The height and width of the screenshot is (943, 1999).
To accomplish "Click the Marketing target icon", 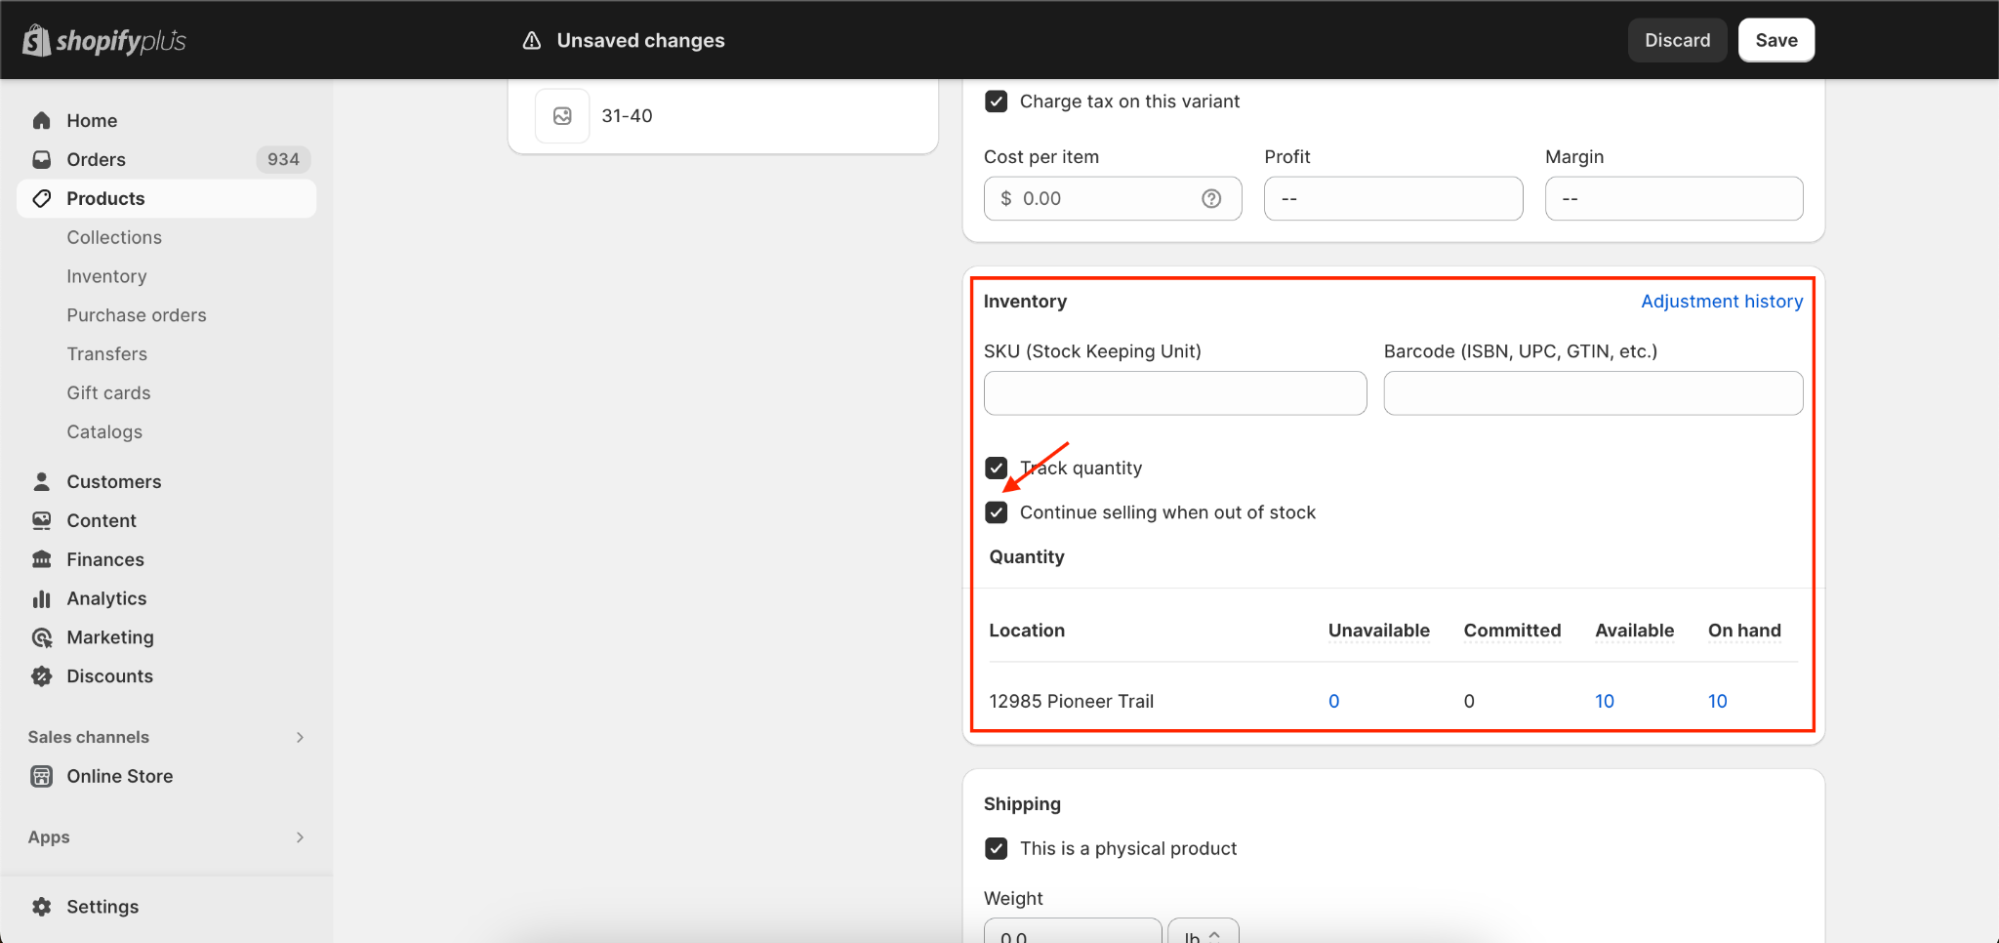I will pos(42,638).
